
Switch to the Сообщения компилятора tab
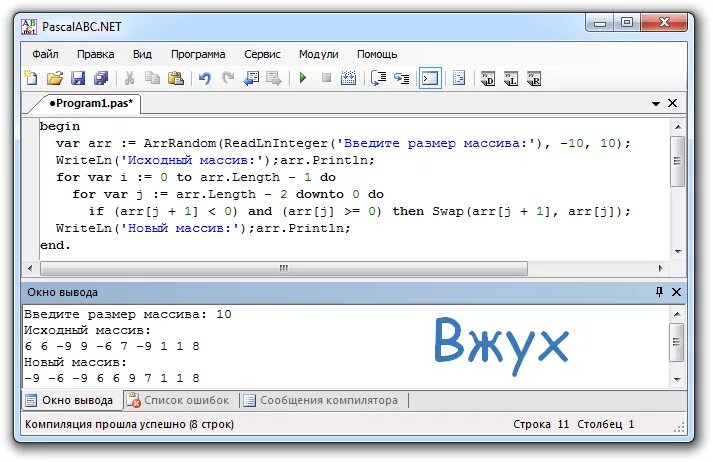pos(321,400)
